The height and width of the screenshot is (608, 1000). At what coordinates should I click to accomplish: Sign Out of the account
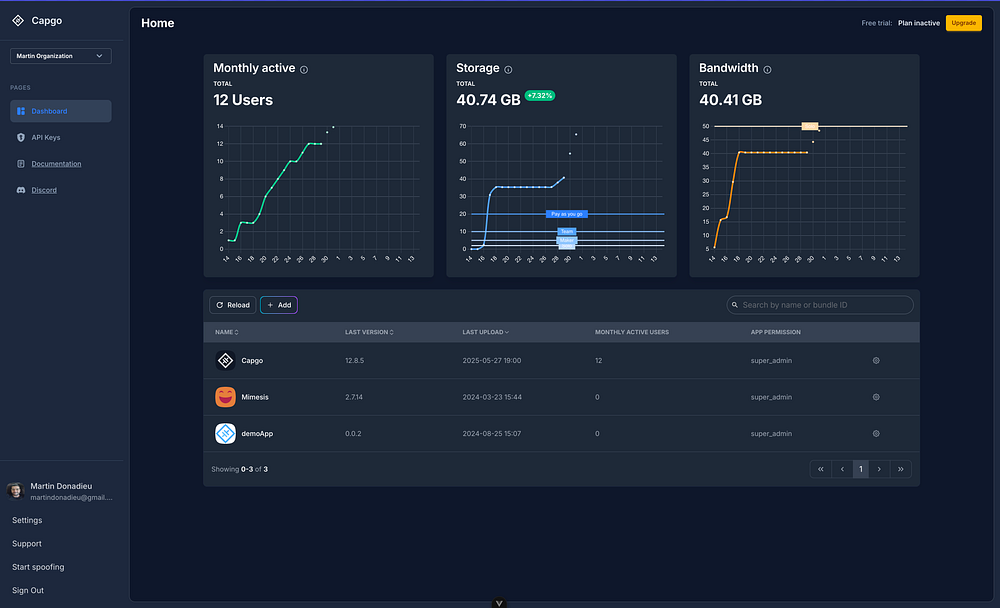tap(28, 591)
